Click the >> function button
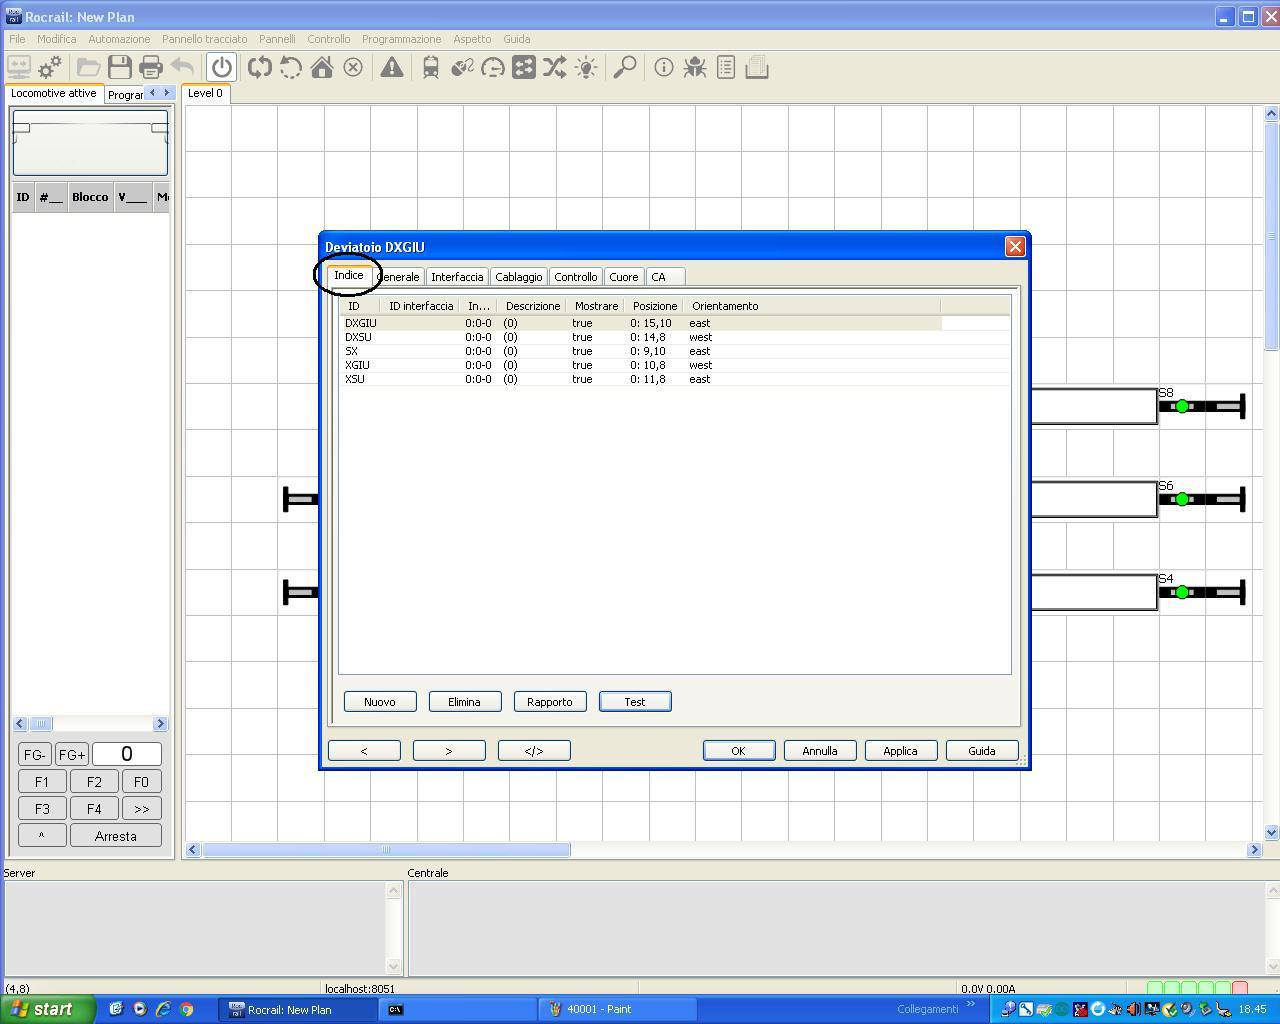 tap(141, 809)
